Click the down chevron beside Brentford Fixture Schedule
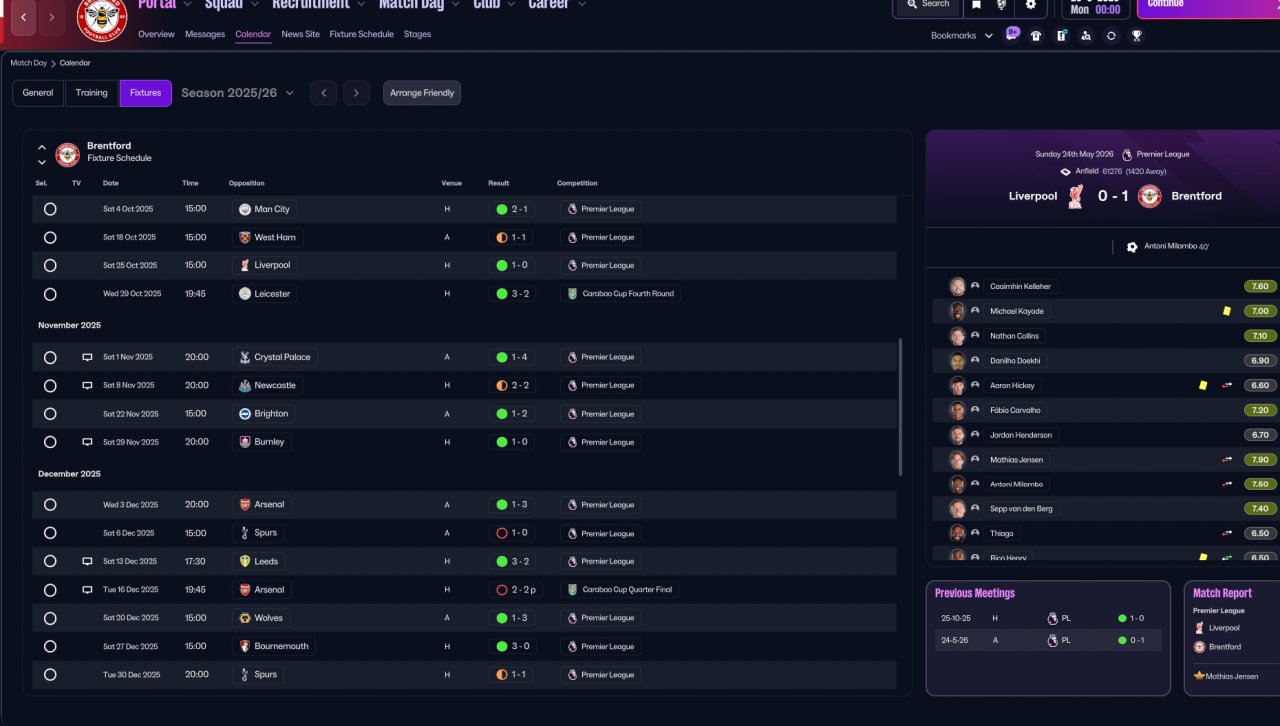This screenshot has width=1280, height=726. pos(42,162)
